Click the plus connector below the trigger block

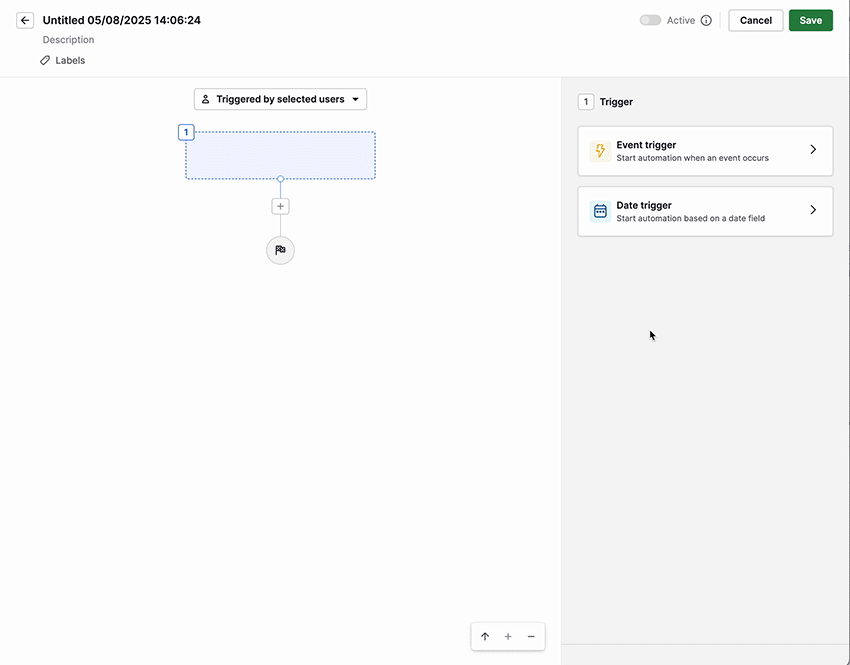(280, 205)
